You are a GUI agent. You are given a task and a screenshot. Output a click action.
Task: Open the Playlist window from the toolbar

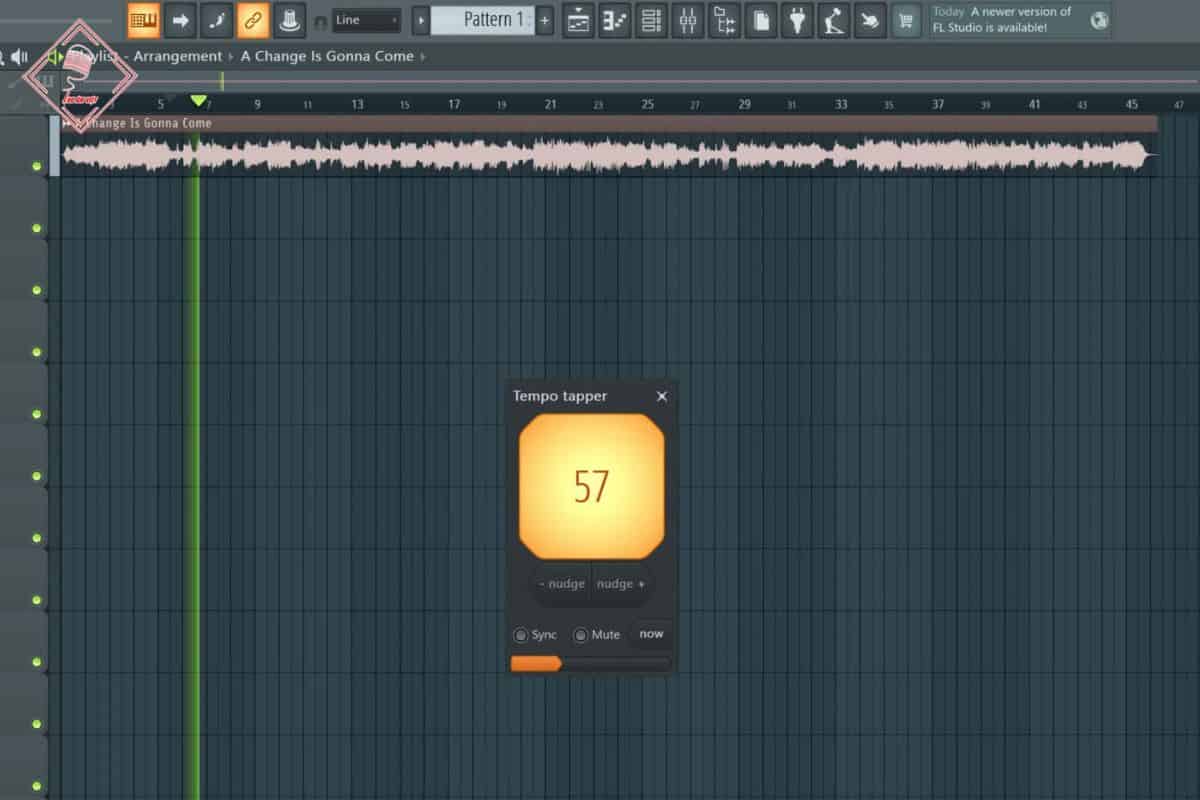(578, 22)
